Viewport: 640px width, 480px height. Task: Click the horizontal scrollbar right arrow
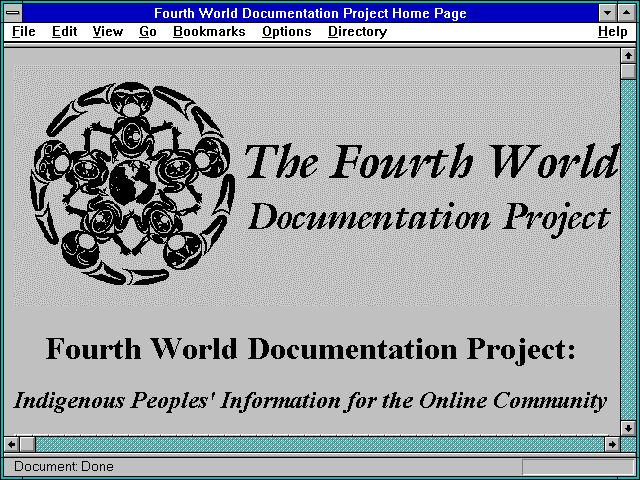612,444
